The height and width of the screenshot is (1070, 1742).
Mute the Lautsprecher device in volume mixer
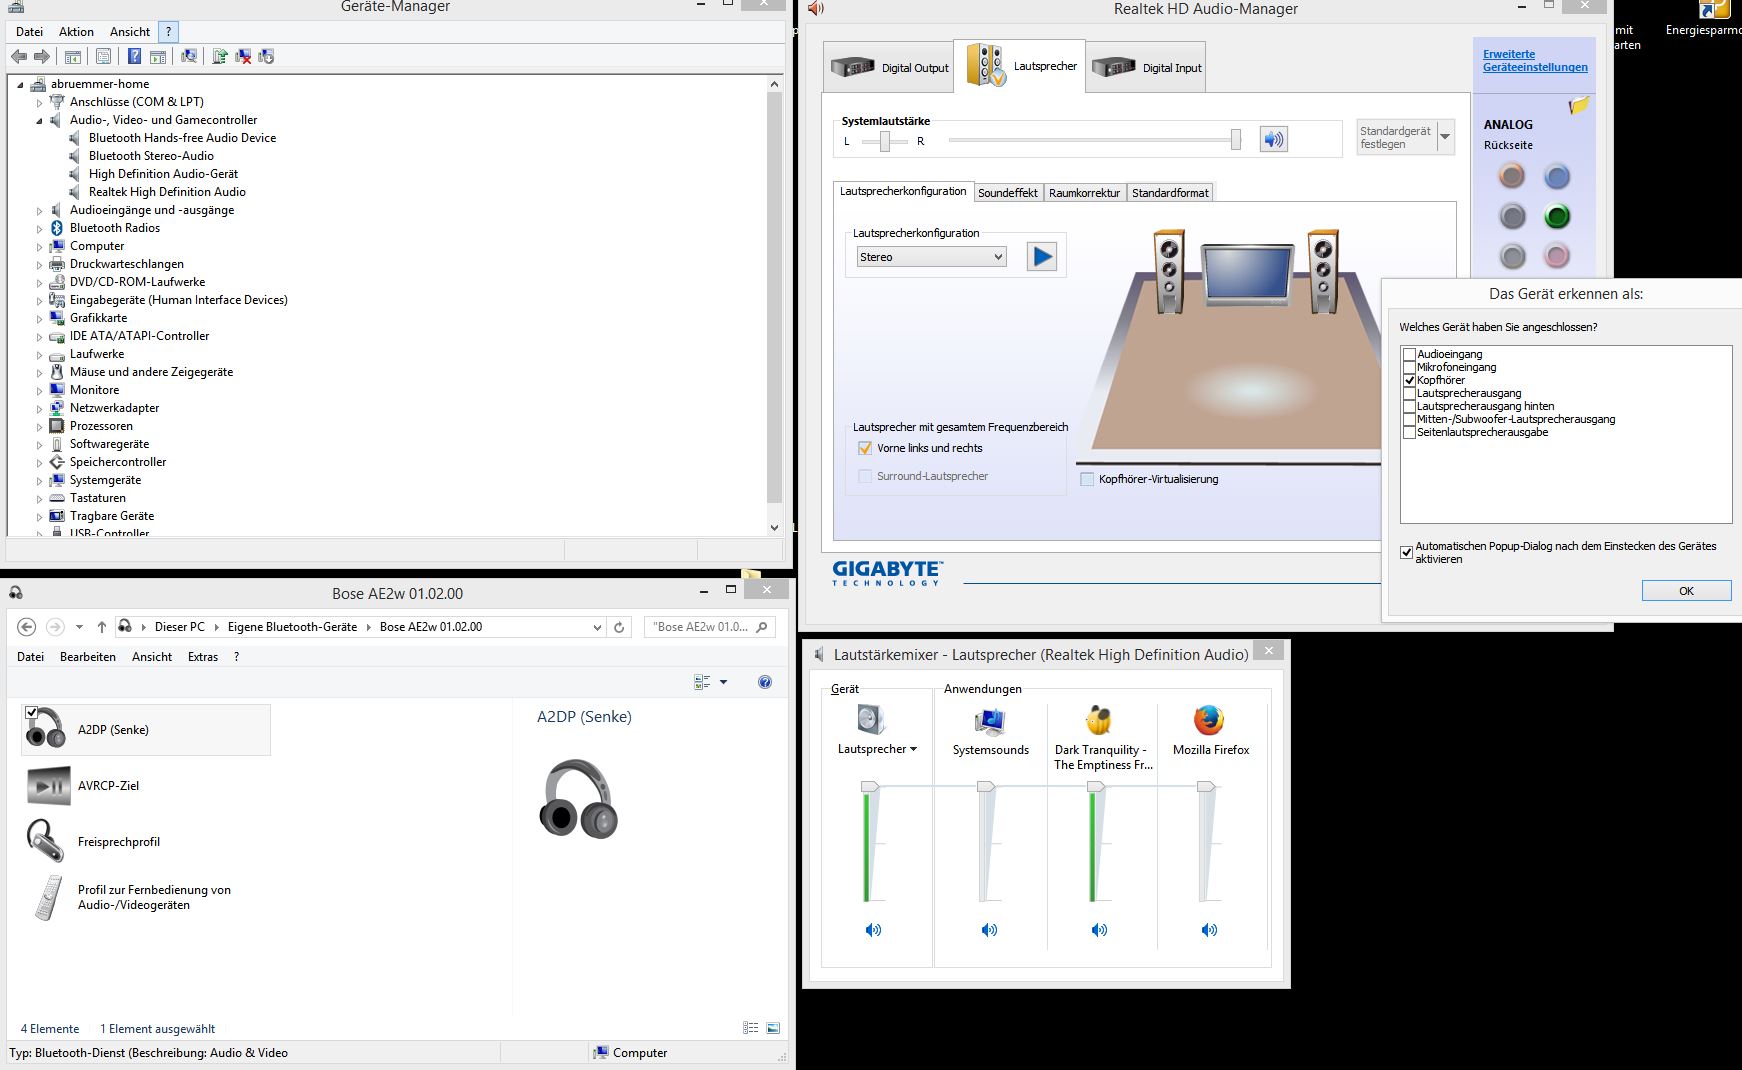tap(873, 930)
